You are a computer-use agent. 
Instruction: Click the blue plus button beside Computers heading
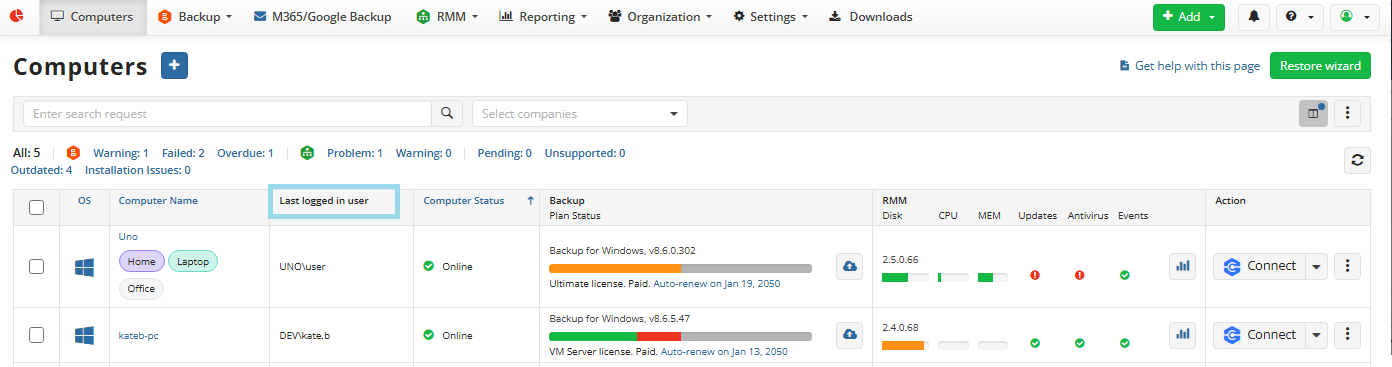[174, 66]
